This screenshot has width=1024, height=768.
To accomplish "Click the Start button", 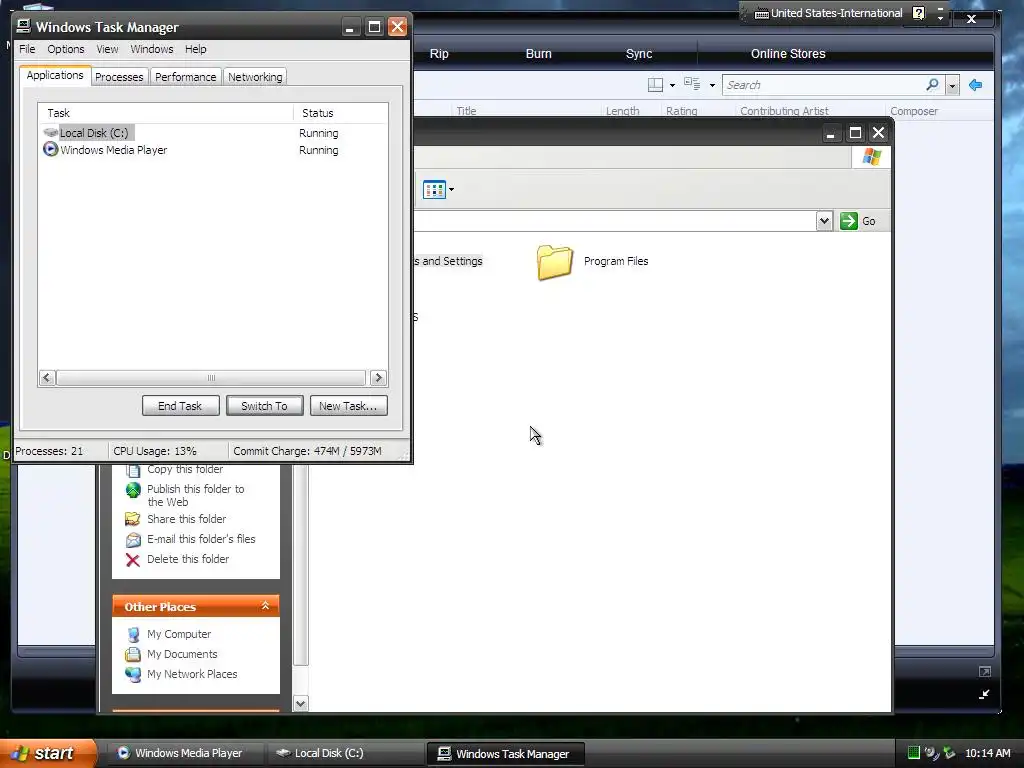I will pos(48,753).
